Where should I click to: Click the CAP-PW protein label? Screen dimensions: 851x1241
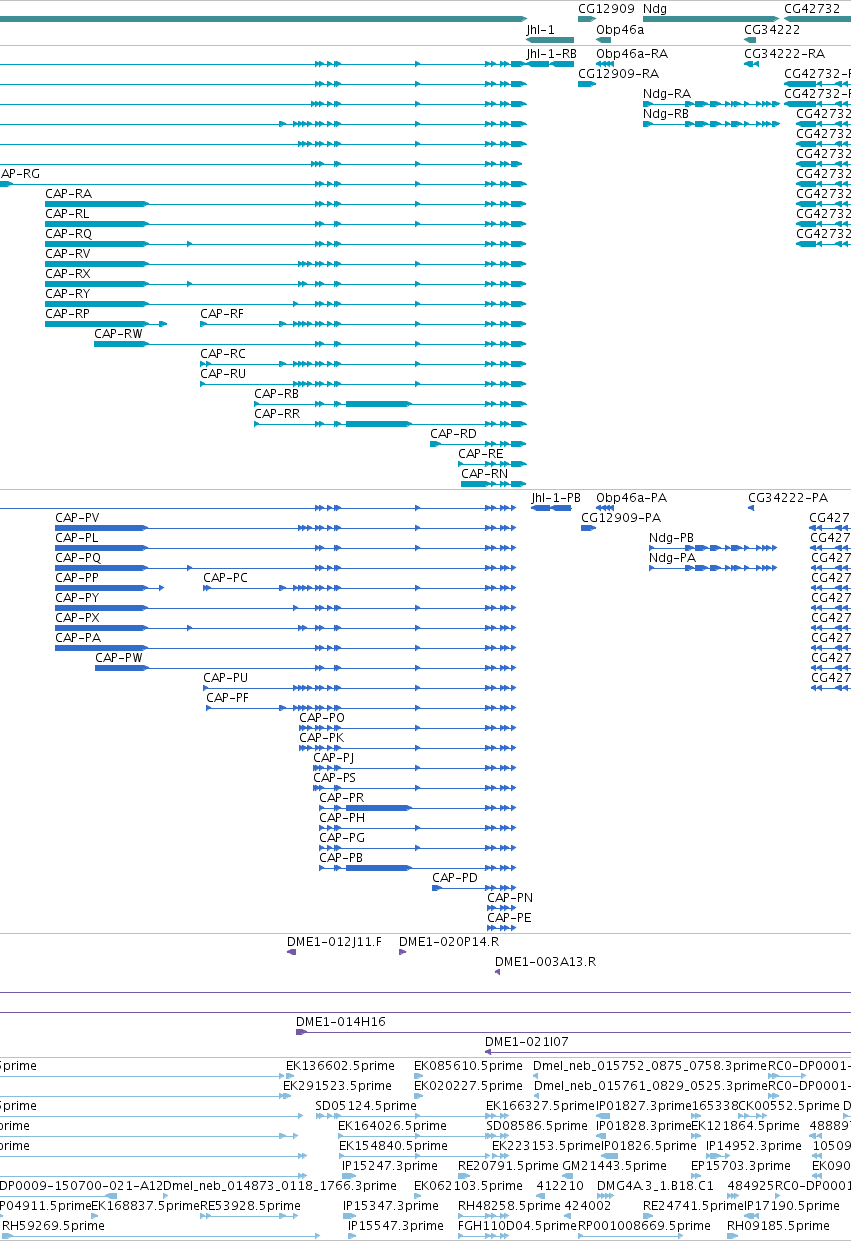119,658
